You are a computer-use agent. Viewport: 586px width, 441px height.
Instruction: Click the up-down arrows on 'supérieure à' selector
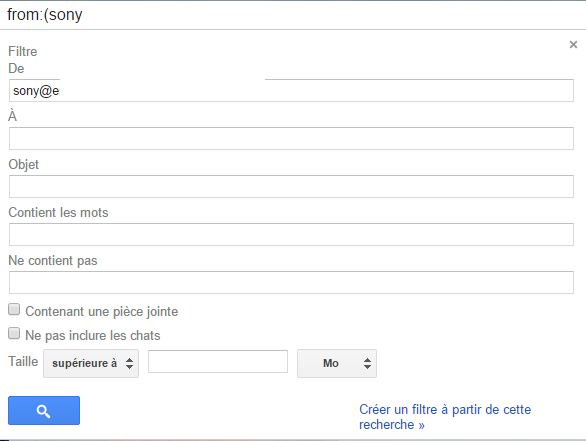pyautogui.click(x=129, y=363)
